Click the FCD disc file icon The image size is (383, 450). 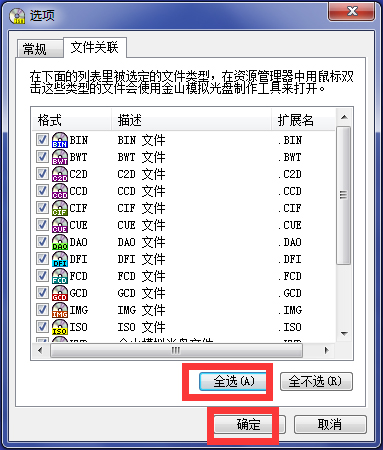coord(60,276)
